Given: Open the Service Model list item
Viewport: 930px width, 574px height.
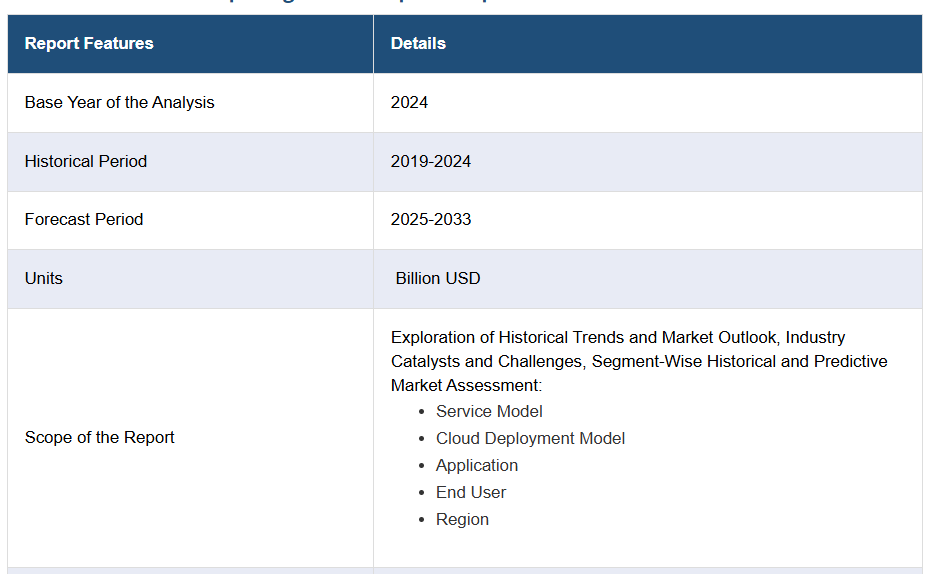Looking at the screenshot, I should tap(489, 412).
